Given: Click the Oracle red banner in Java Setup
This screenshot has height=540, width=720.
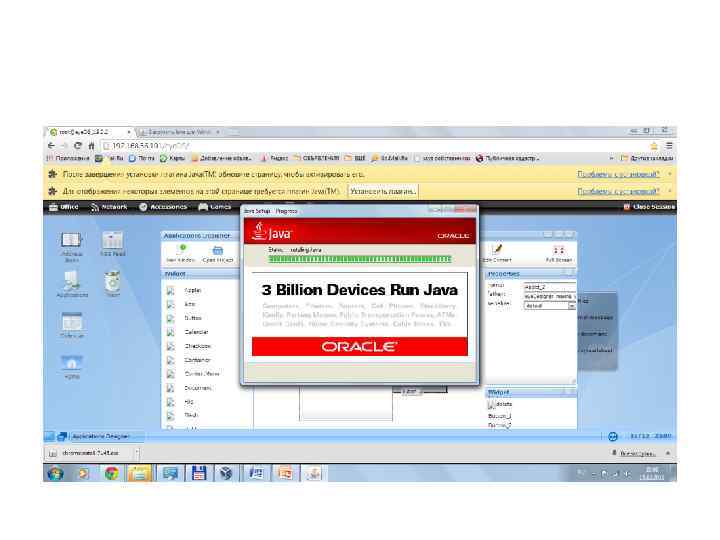Looking at the screenshot, I should (x=360, y=346).
